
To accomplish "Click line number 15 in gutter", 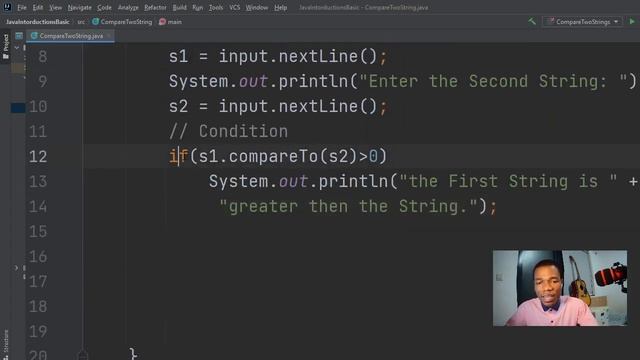I will tap(38, 232).
